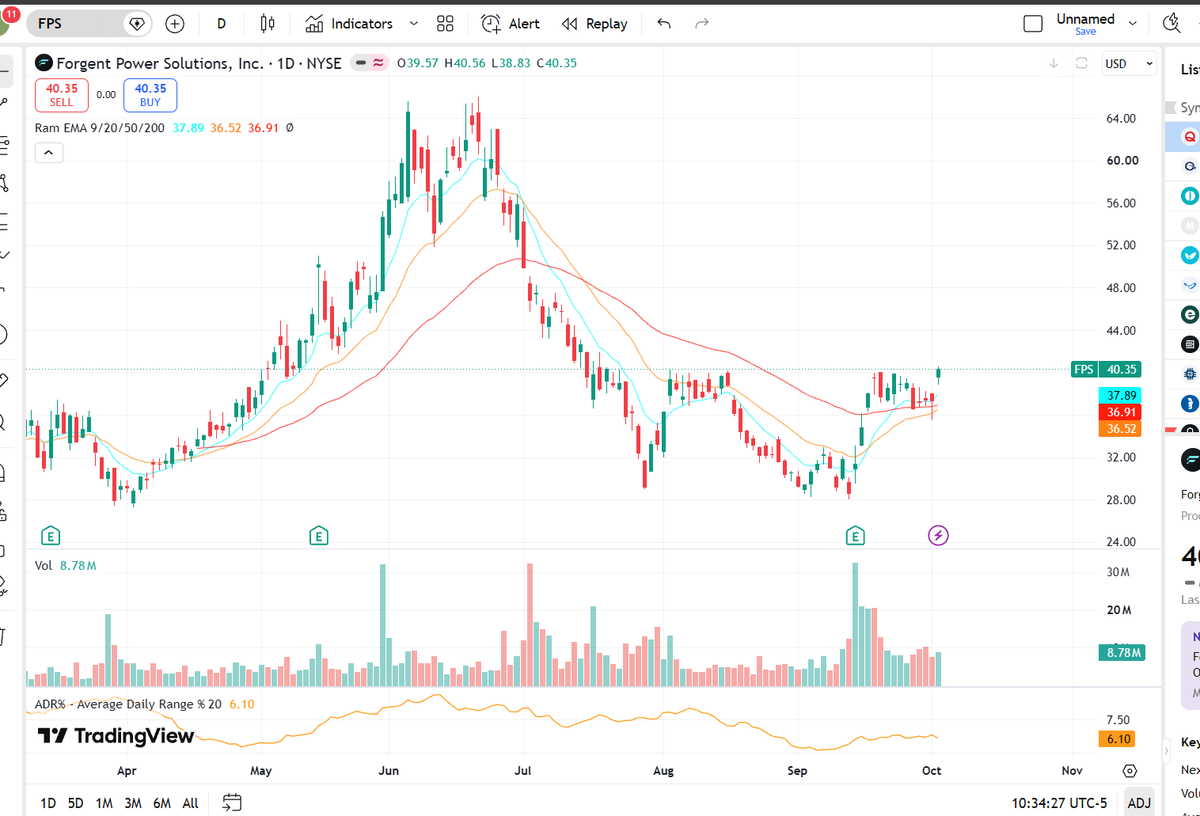Select the 1M date range
Viewport: 1200px width, 816px height.
click(x=104, y=803)
